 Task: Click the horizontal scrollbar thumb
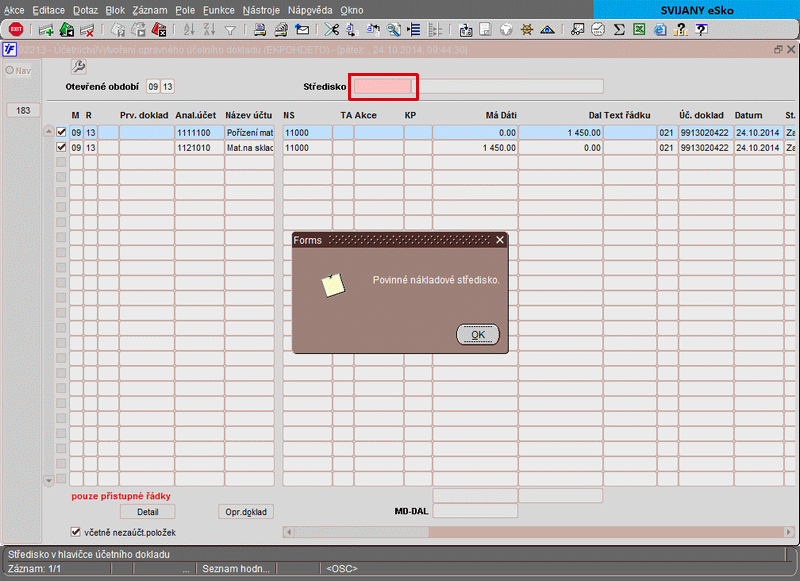(x=361, y=532)
